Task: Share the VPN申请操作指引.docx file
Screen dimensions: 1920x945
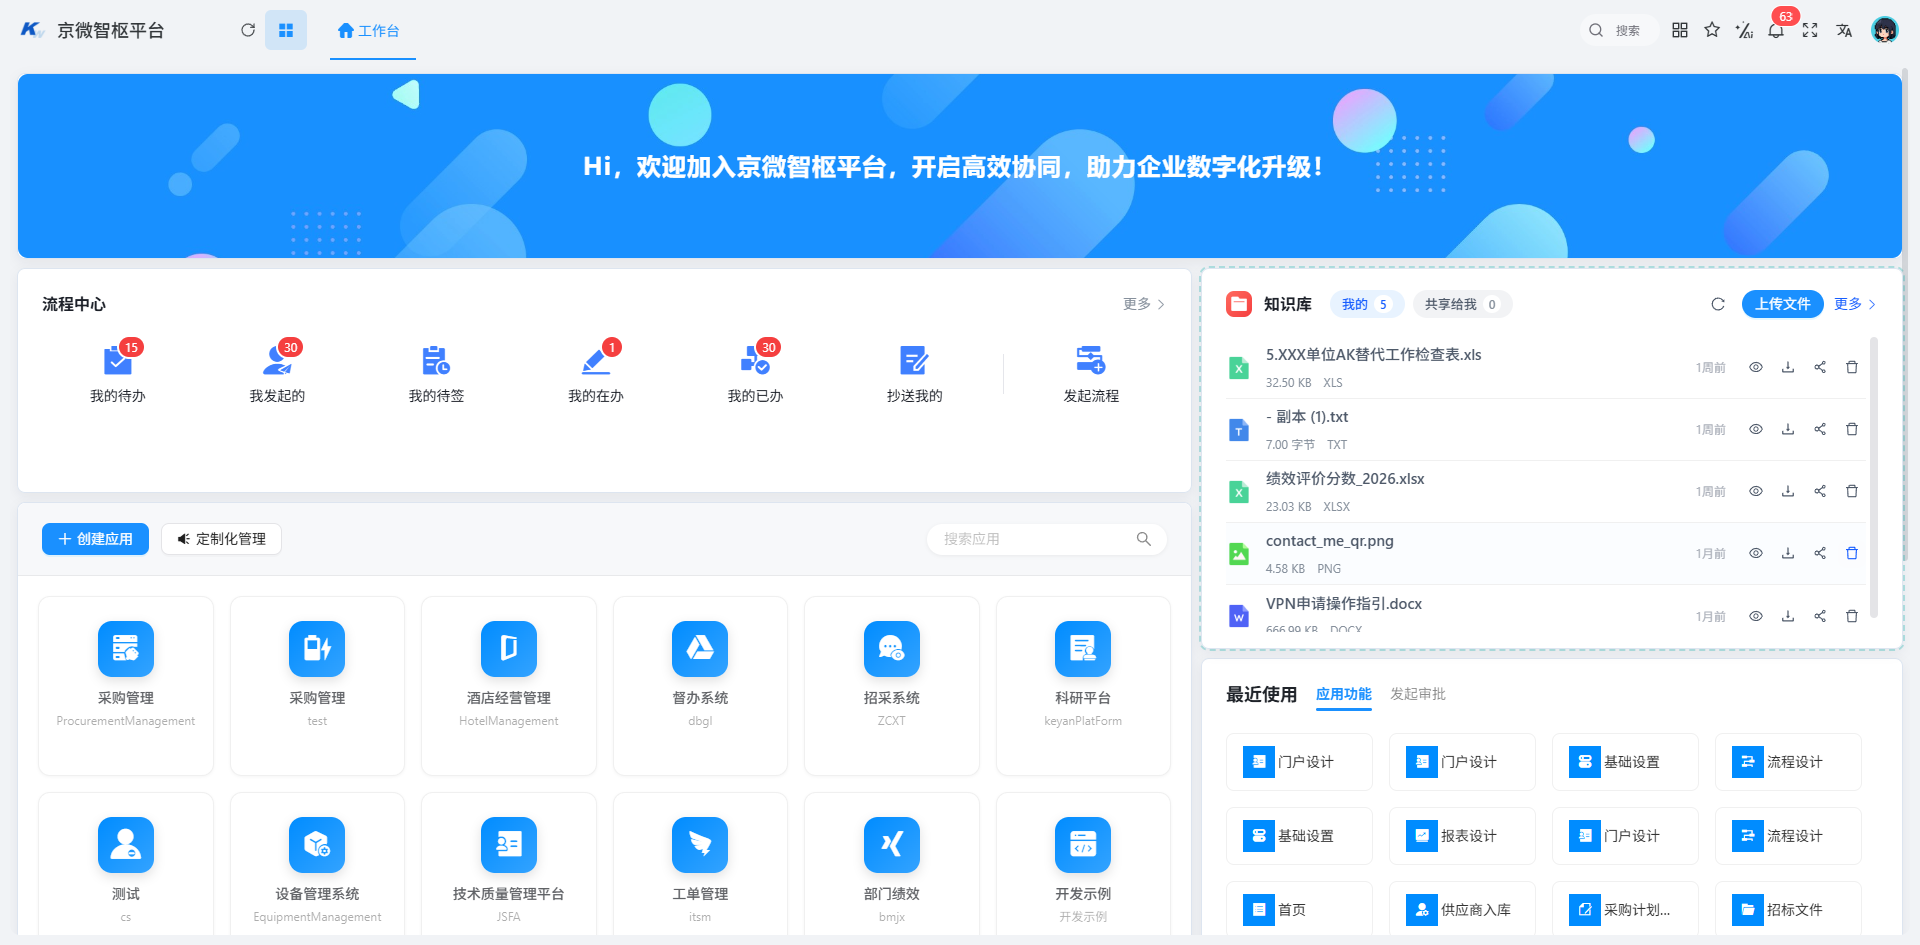Action: [x=1820, y=616]
